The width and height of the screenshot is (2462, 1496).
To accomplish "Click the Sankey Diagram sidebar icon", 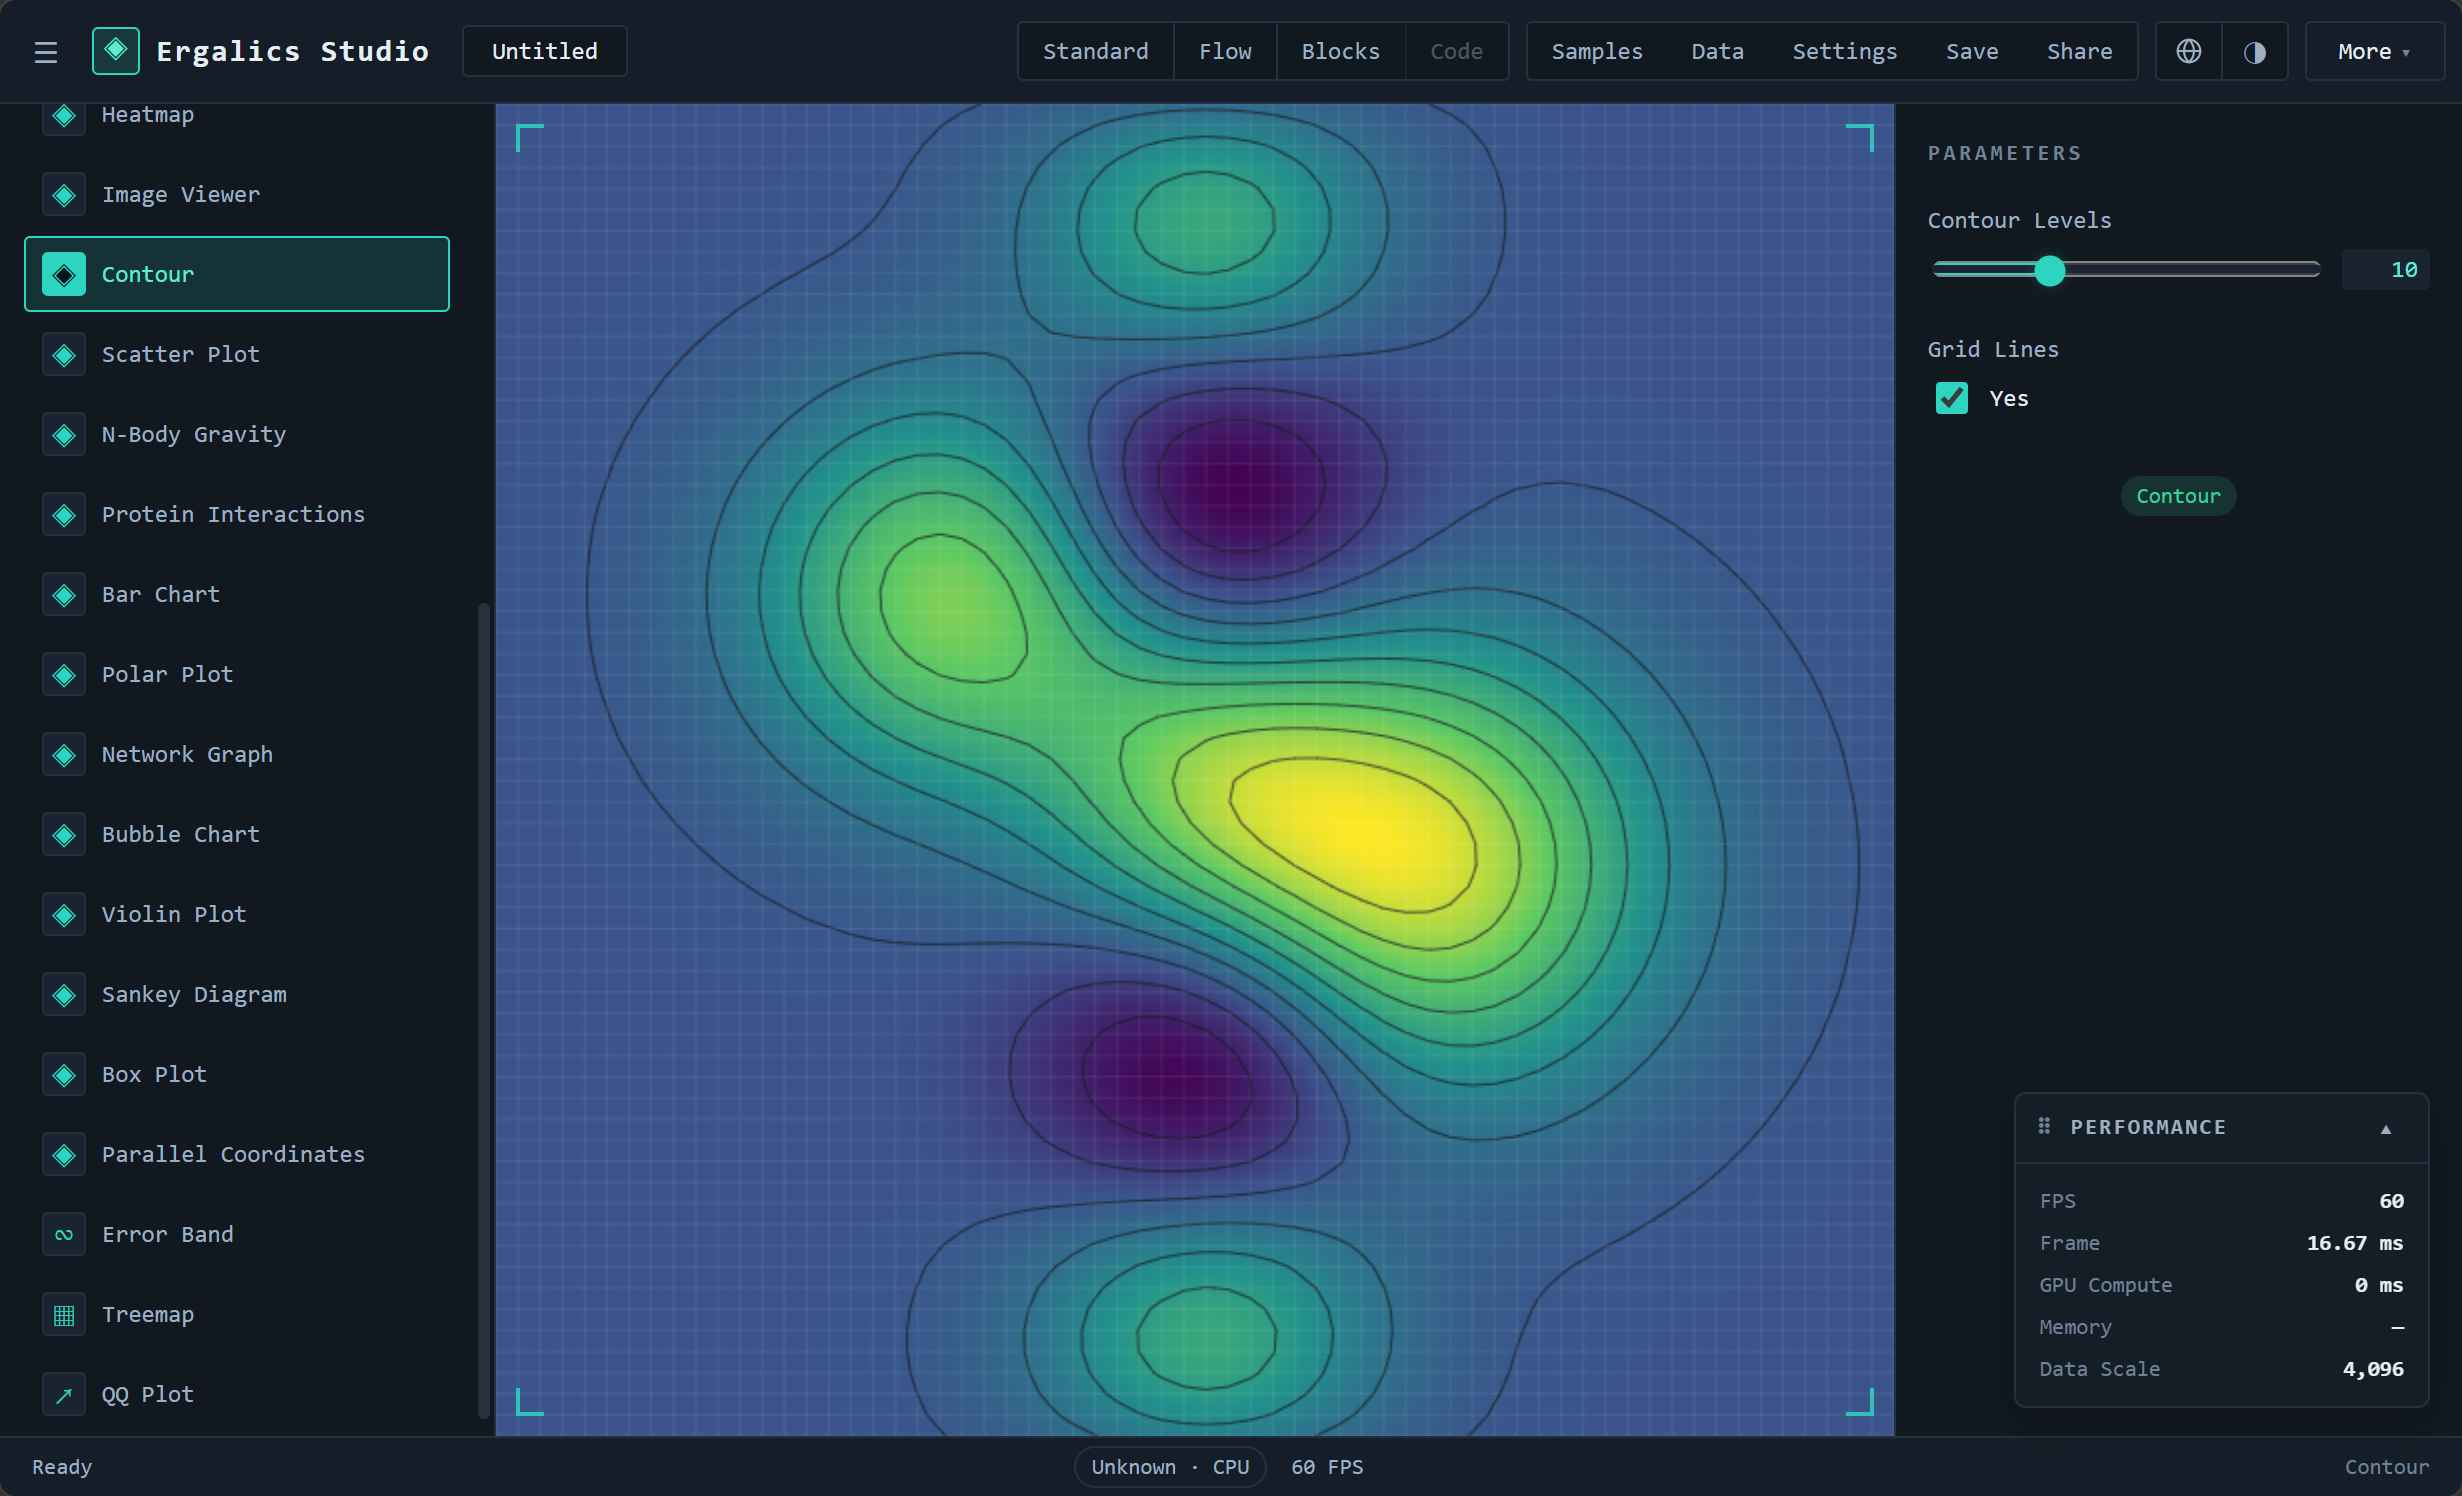I will 64,995.
